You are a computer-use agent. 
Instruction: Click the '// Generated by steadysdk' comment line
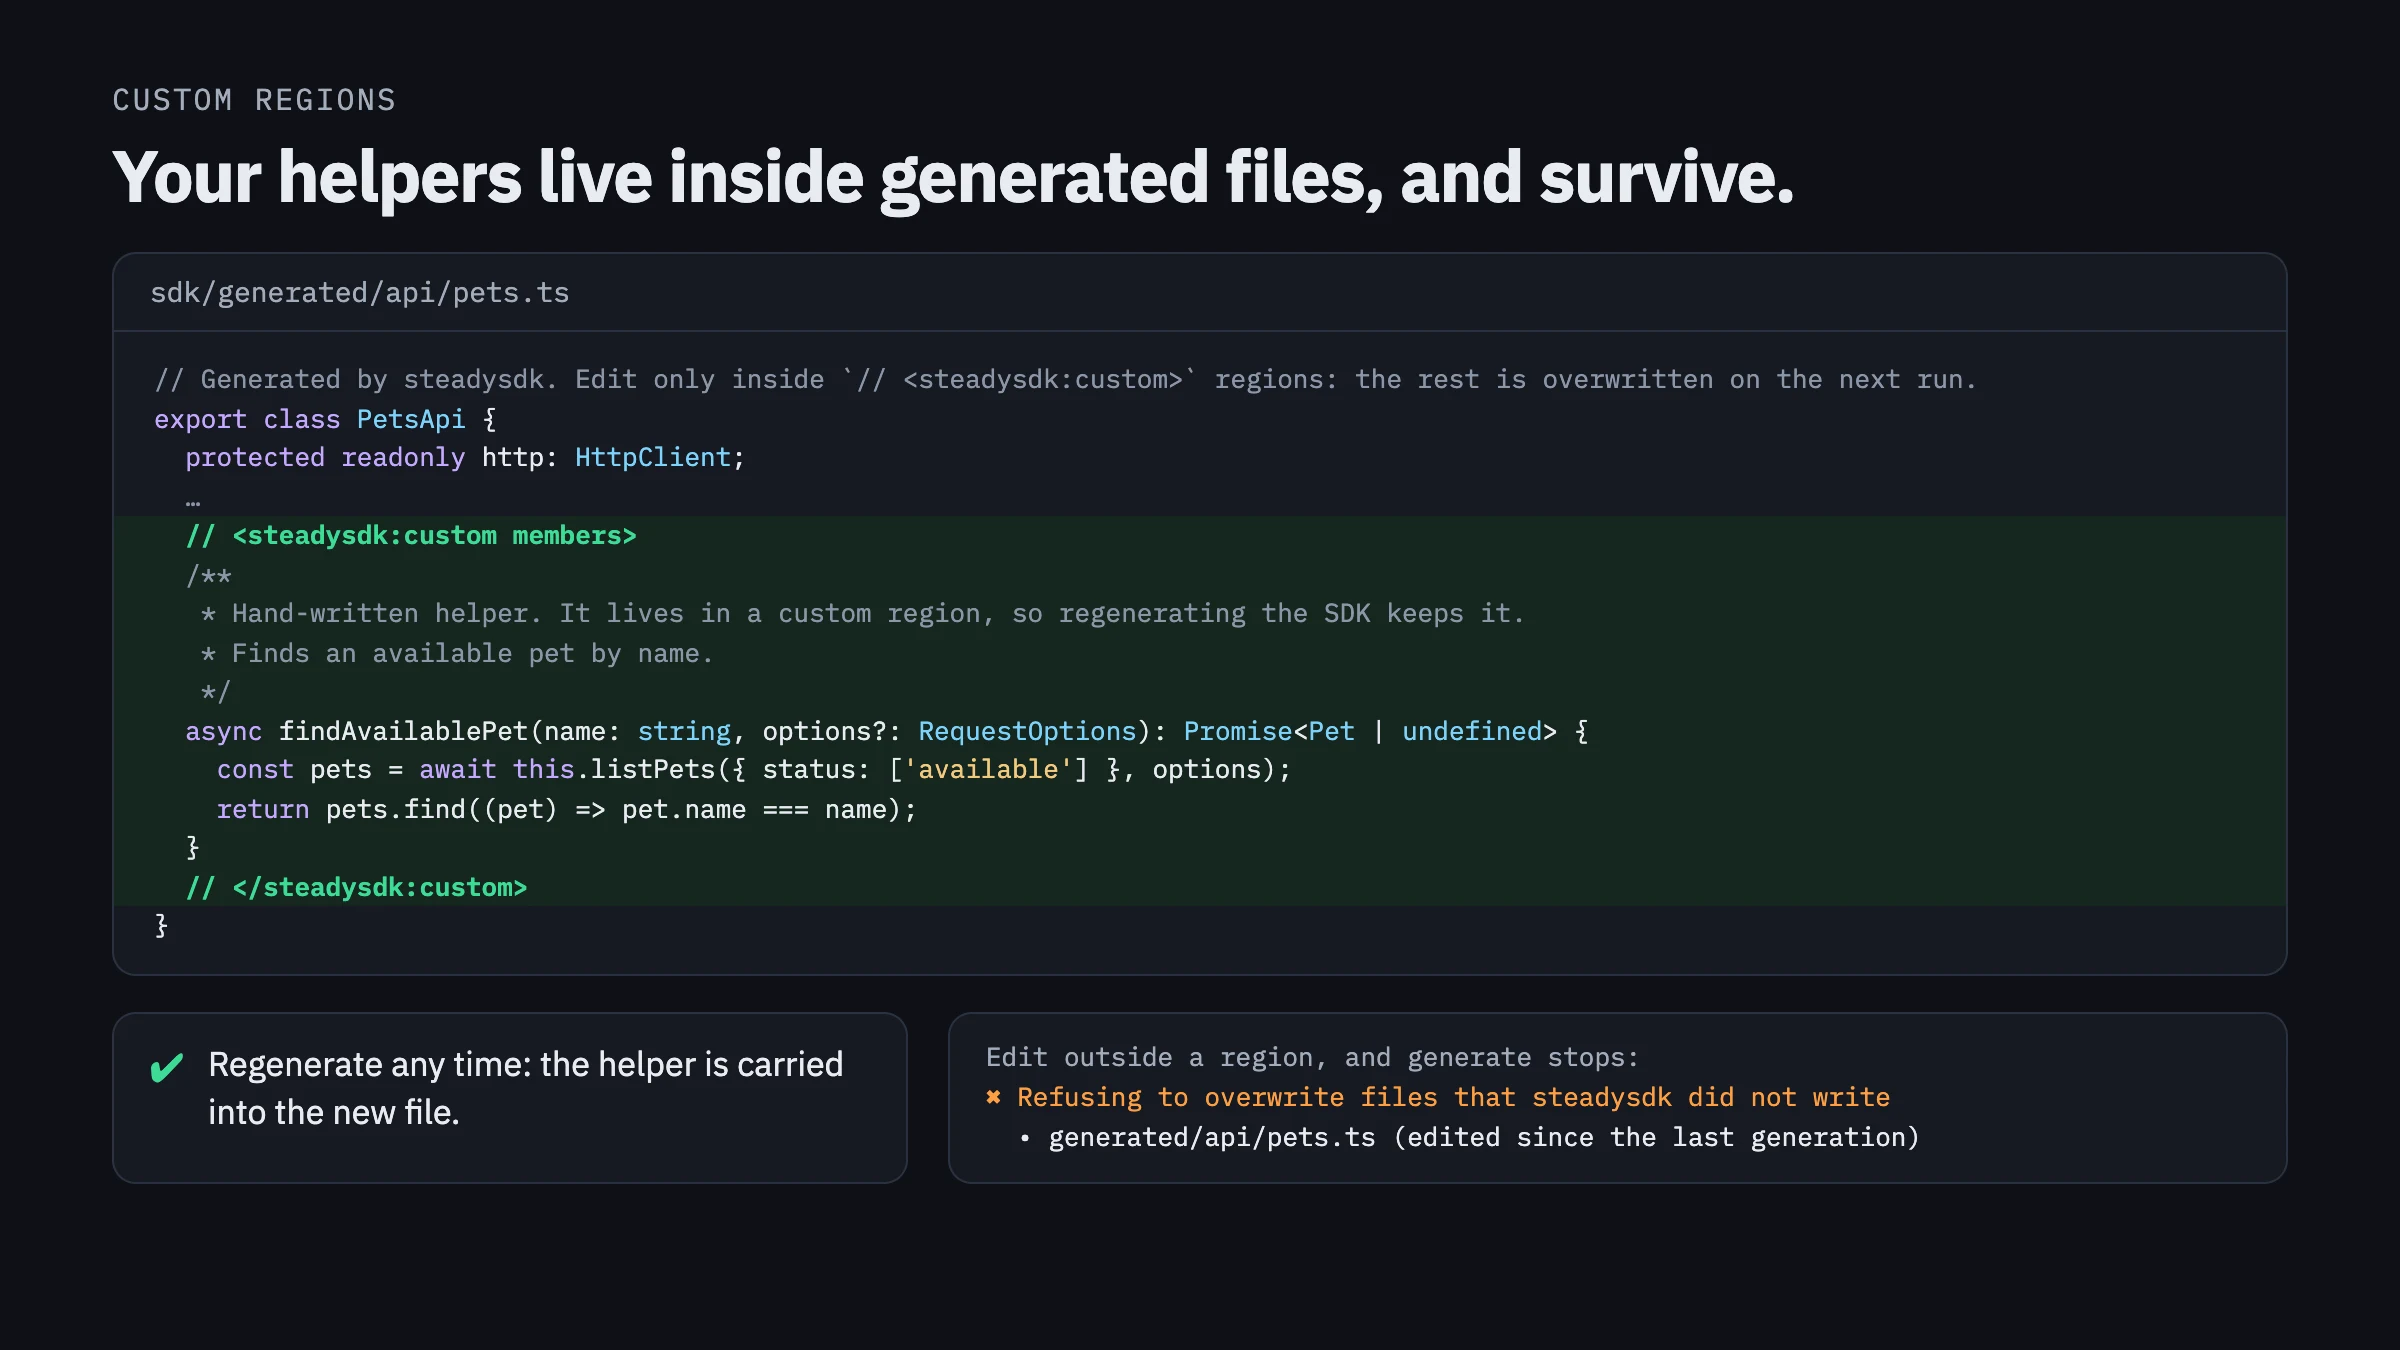click(x=1065, y=380)
